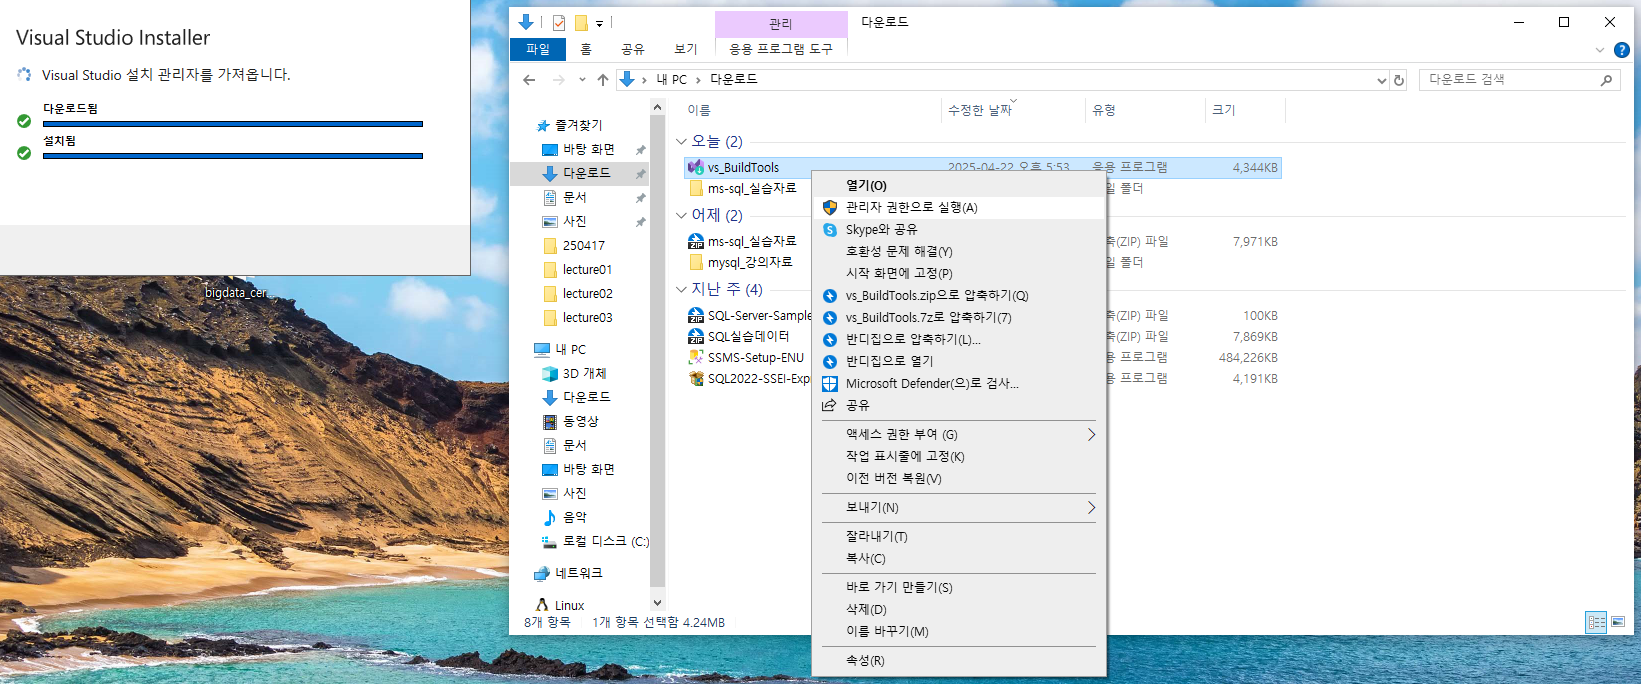Screen dimensions: 1641x684
Task: Click the Skype icon in the context menu
Action: tap(829, 229)
